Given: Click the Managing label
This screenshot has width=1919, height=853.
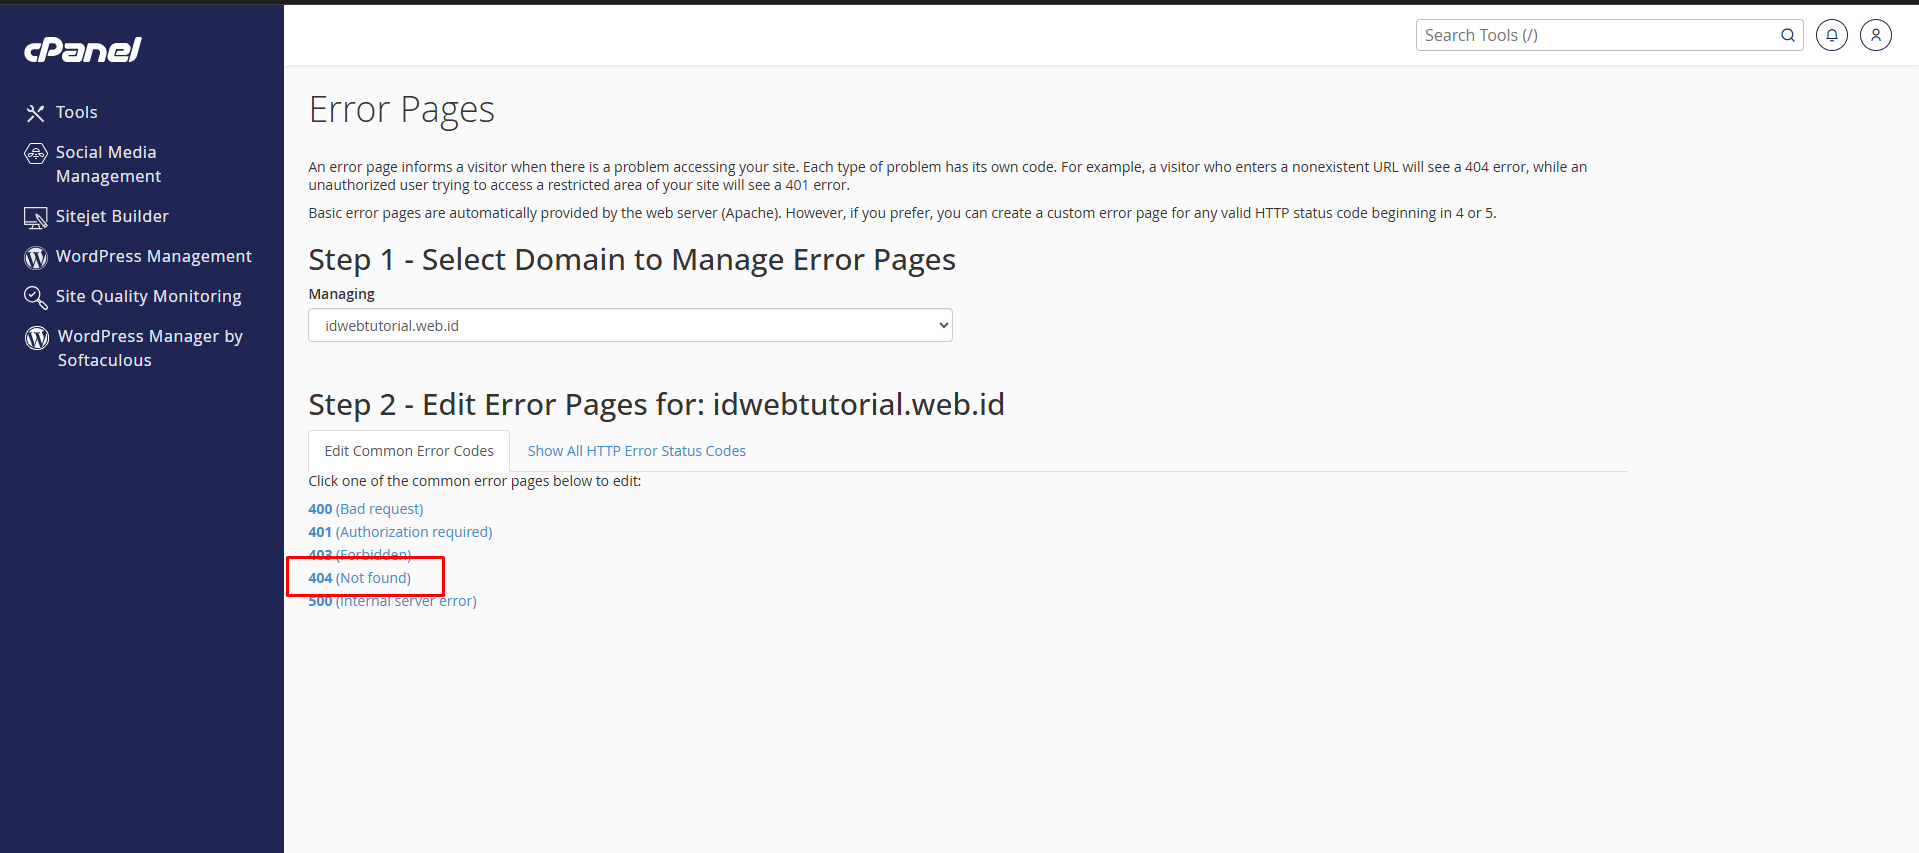Looking at the screenshot, I should tap(341, 294).
